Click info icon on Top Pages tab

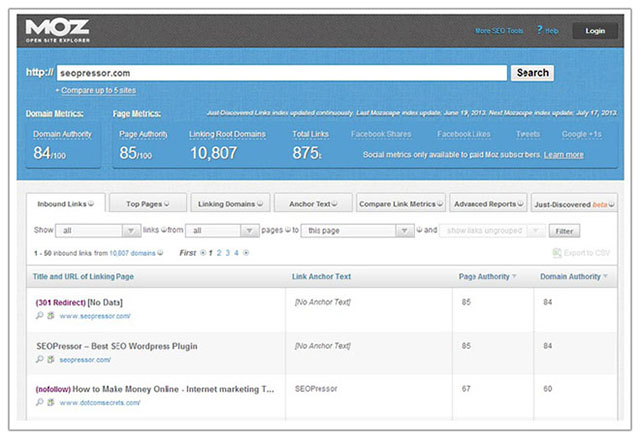click(167, 204)
